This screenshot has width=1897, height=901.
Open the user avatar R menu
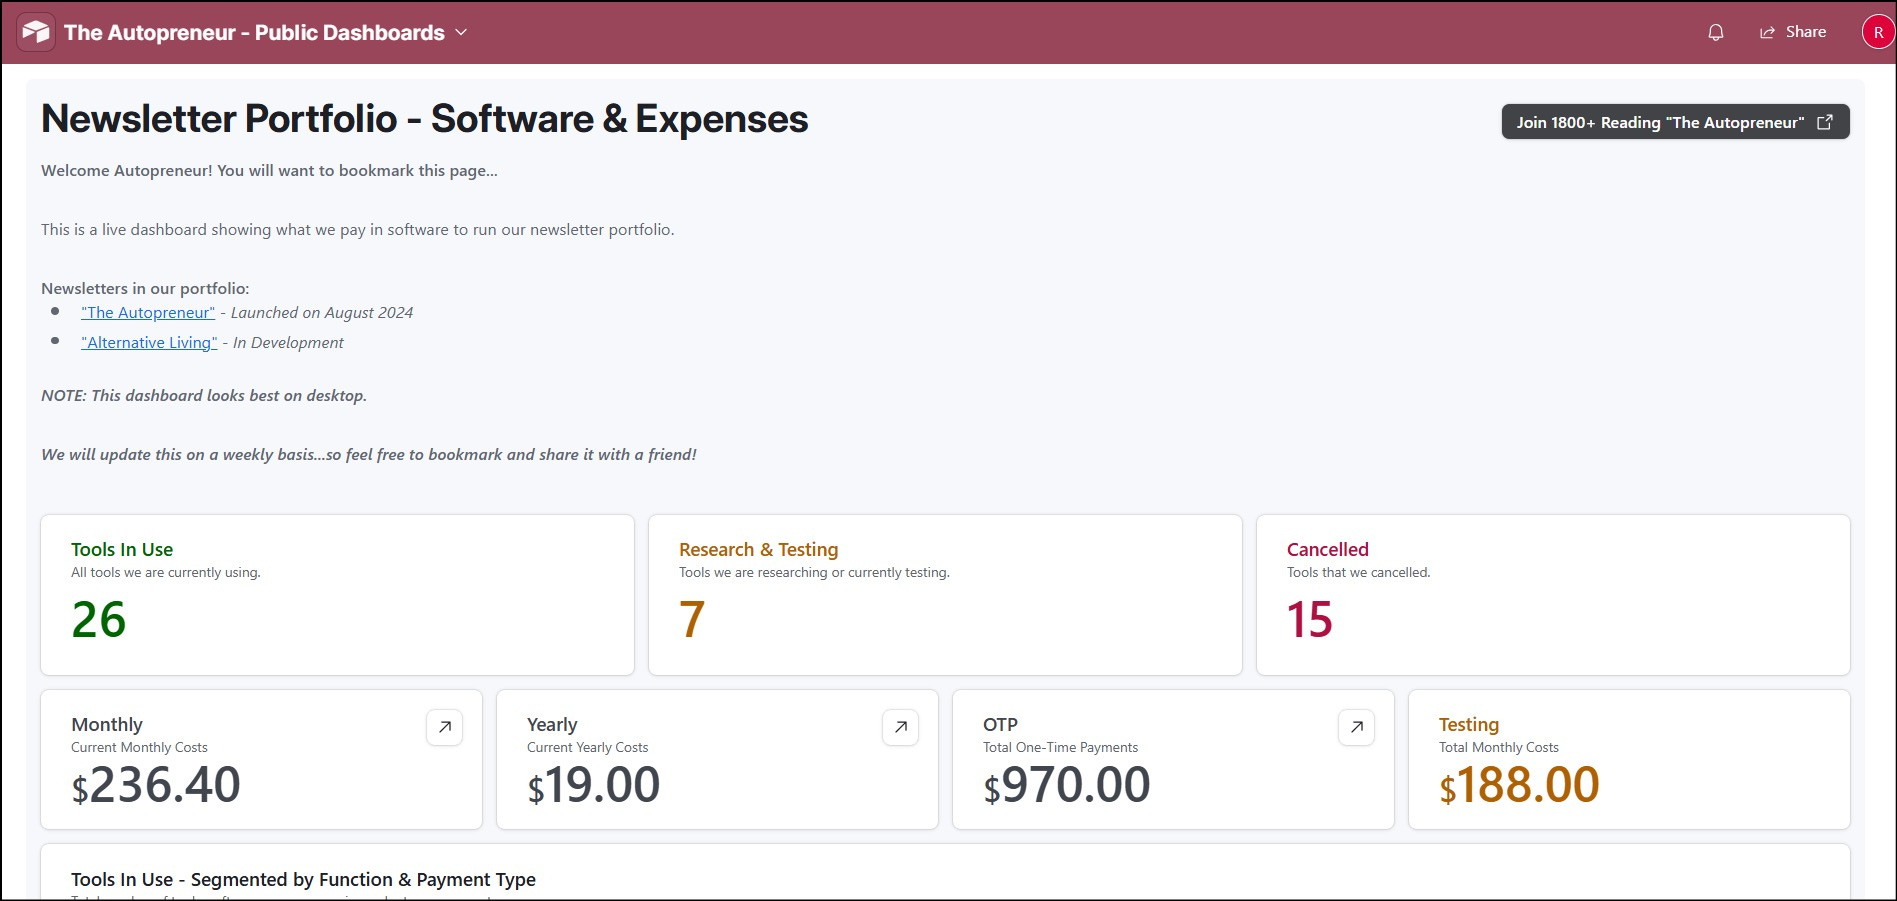1878,32
